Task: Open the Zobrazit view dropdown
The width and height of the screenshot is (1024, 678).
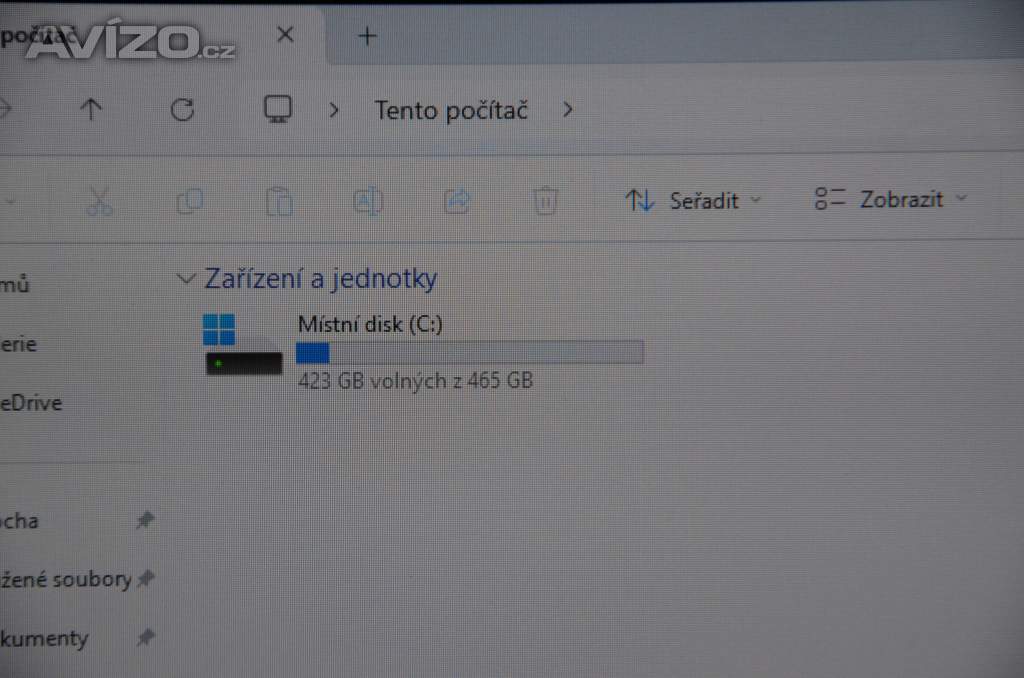Action: (x=891, y=199)
